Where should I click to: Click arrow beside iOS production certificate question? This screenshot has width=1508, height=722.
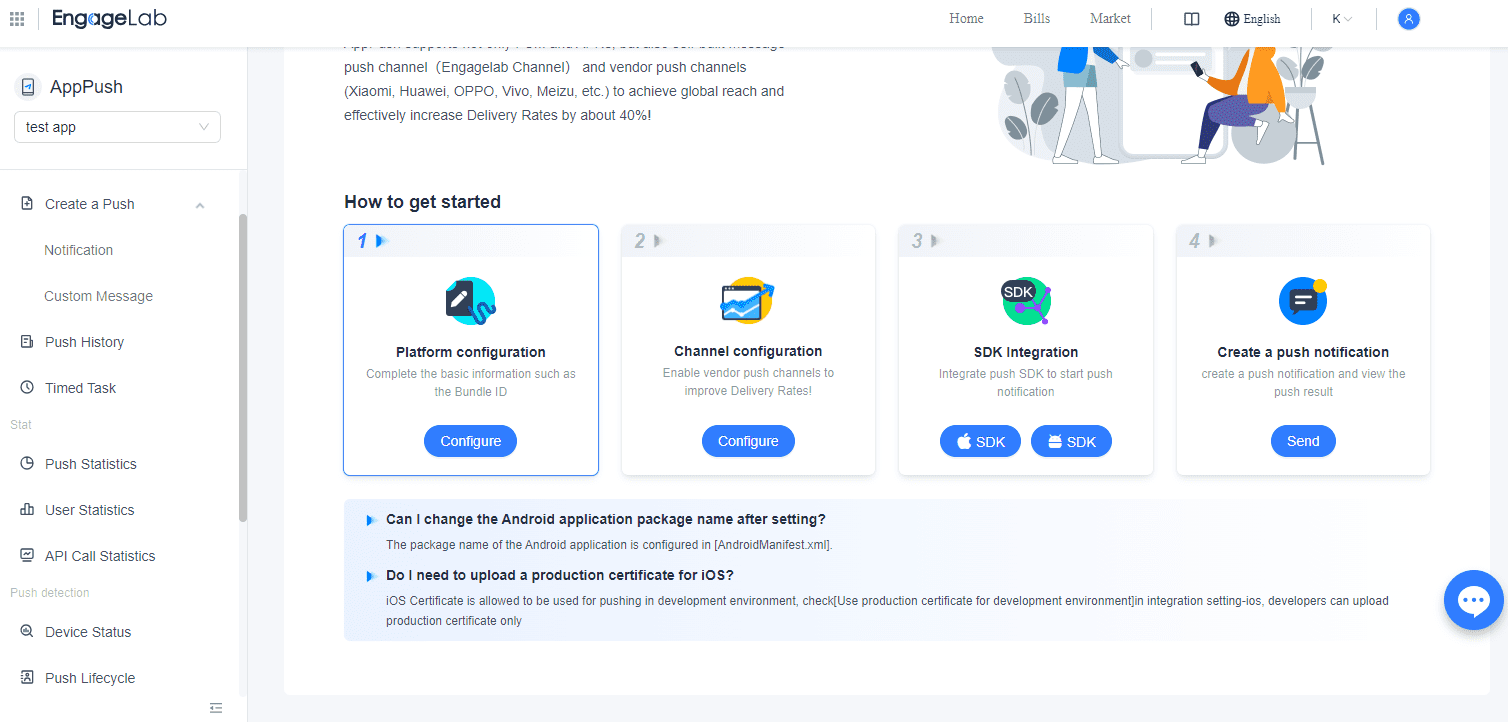370,576
